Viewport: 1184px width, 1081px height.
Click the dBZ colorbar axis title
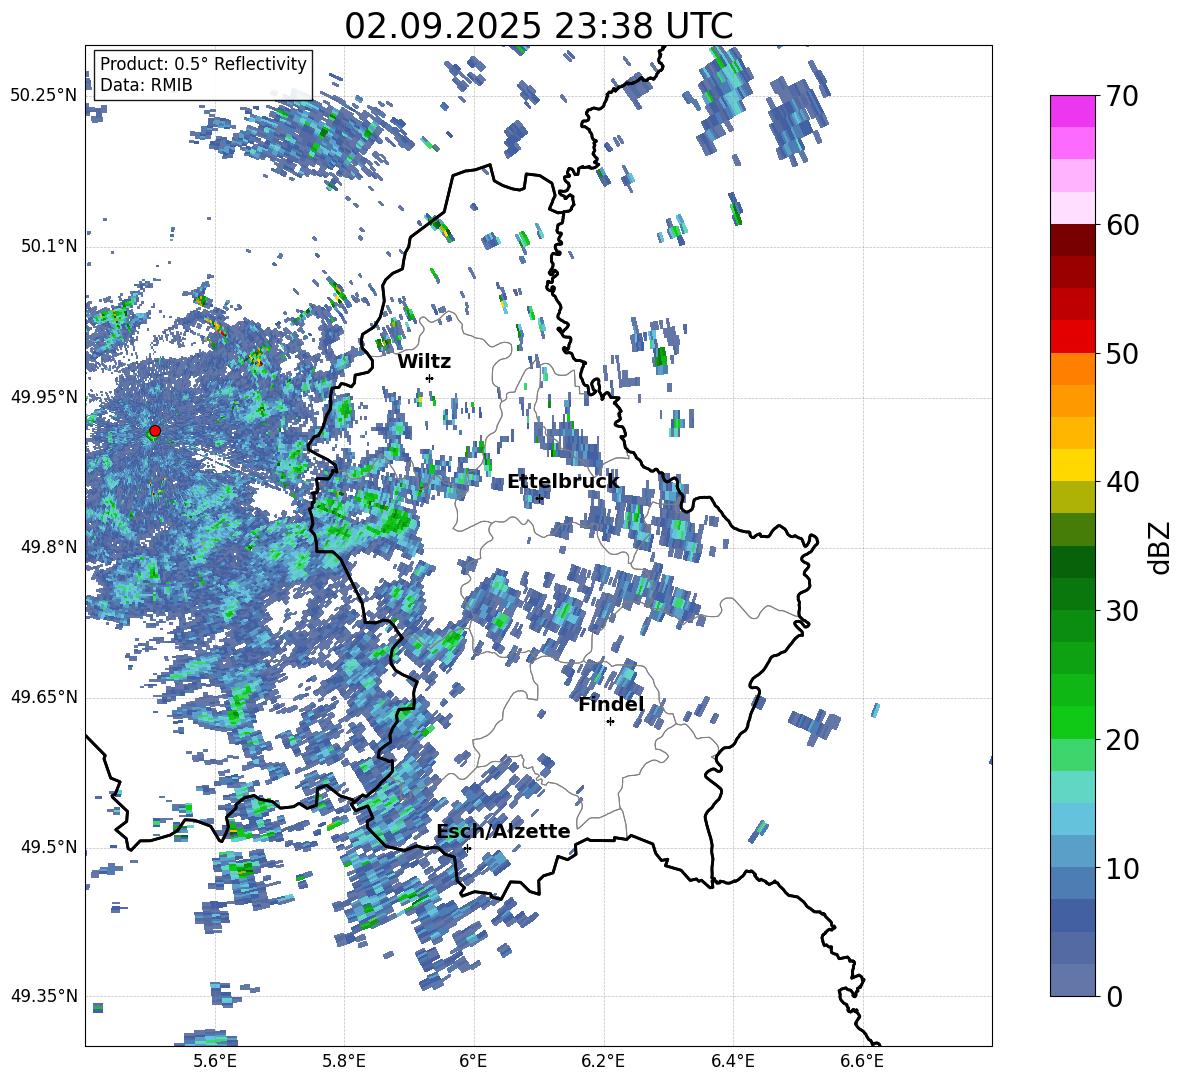click(1161, 547)
